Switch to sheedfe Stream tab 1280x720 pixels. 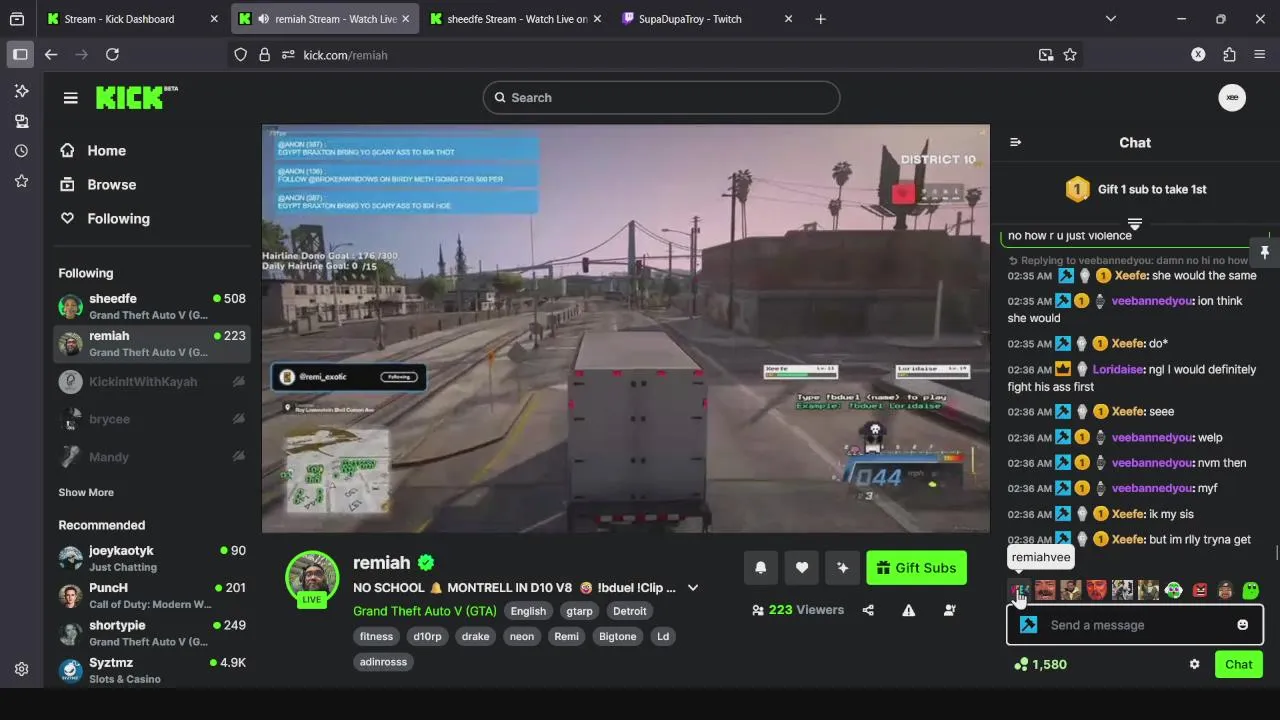(x=514, y=19)
